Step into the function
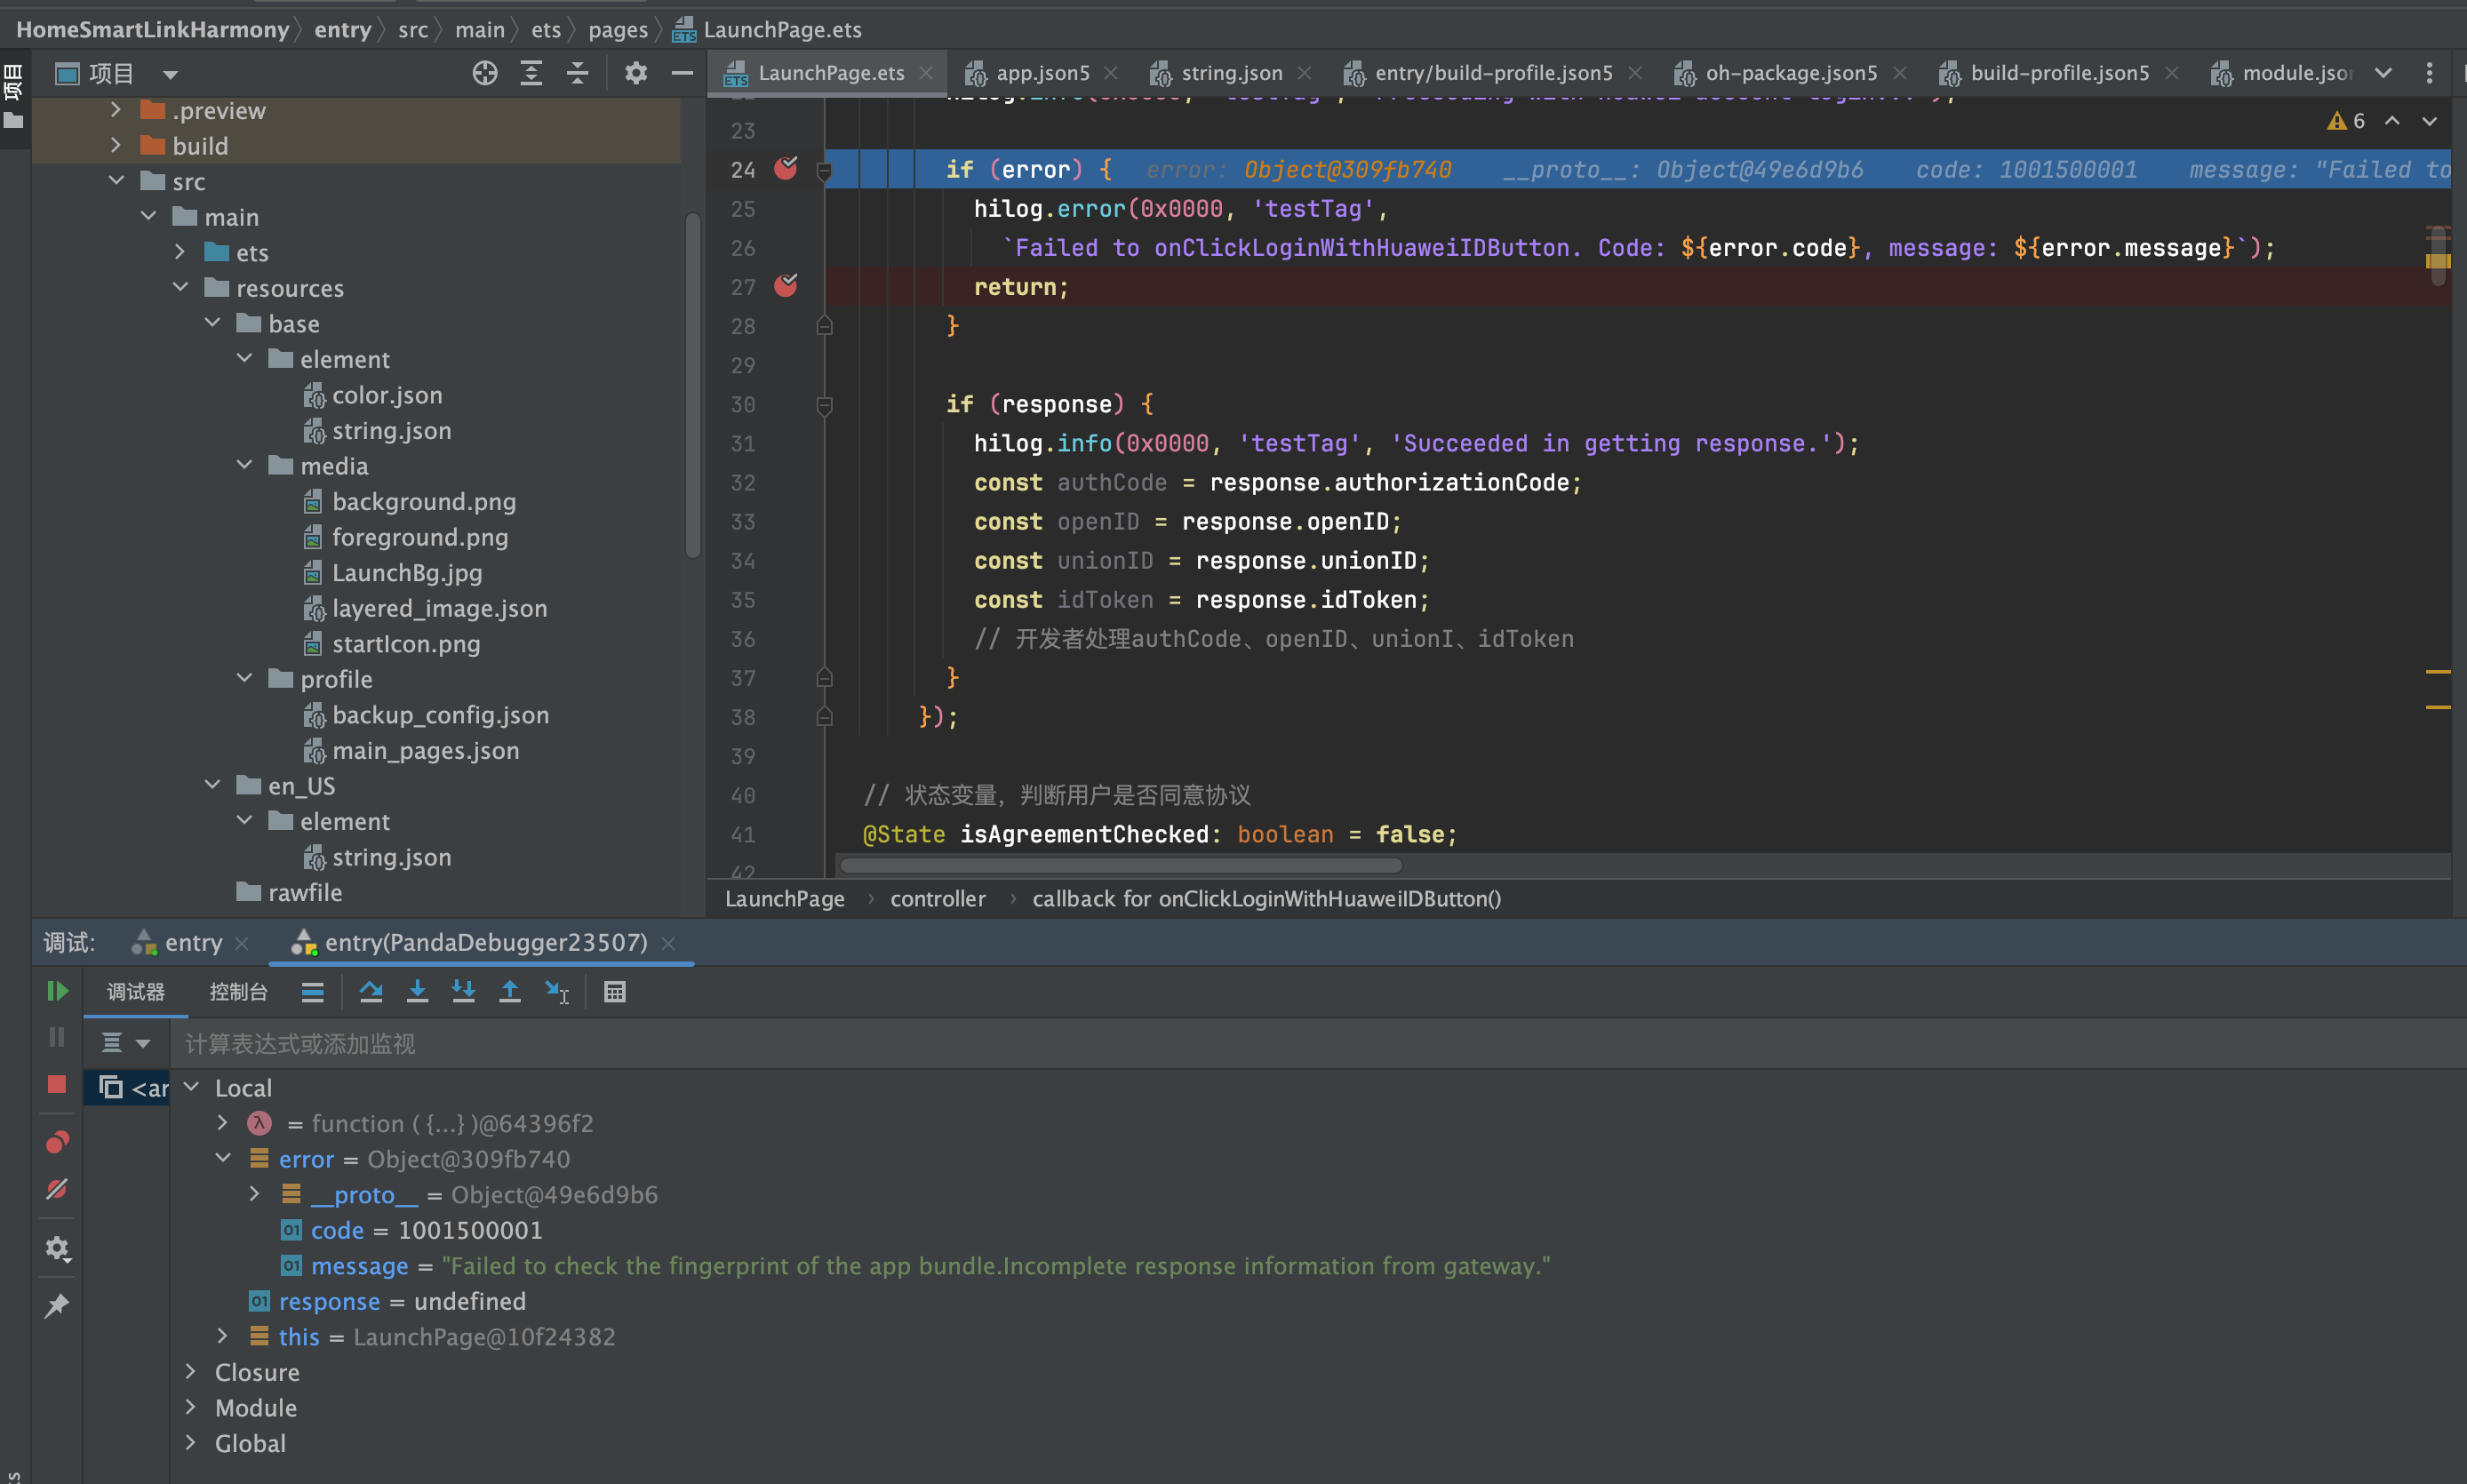Image resolution: width=2467 pixels, height=1484 pixels. 417,991
